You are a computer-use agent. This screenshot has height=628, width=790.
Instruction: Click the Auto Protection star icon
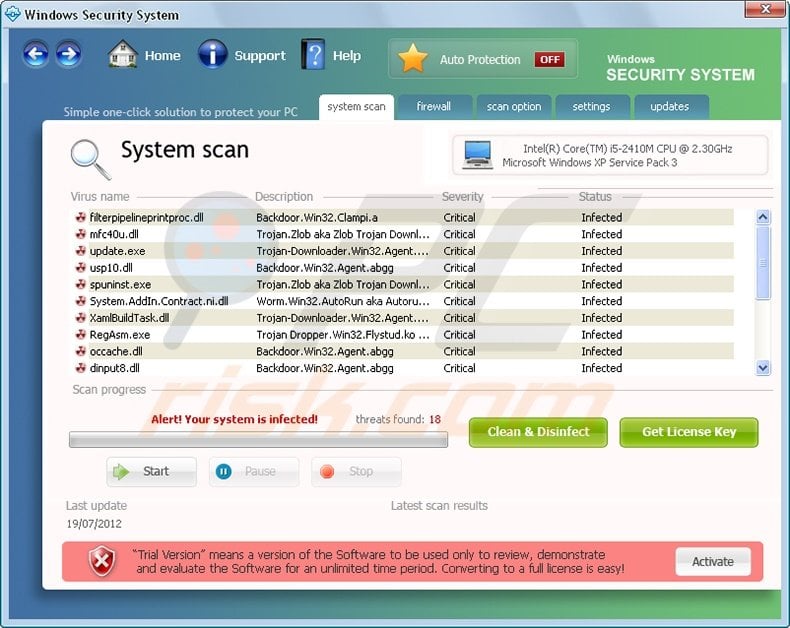point(413,58)
